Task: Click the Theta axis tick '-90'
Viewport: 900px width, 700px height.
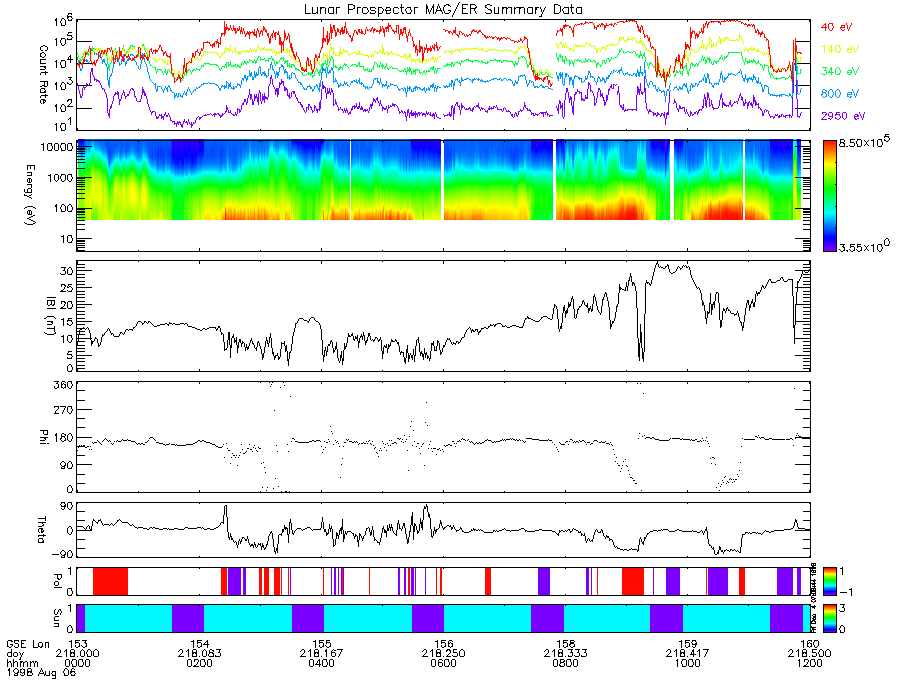Action: (63, 554)
